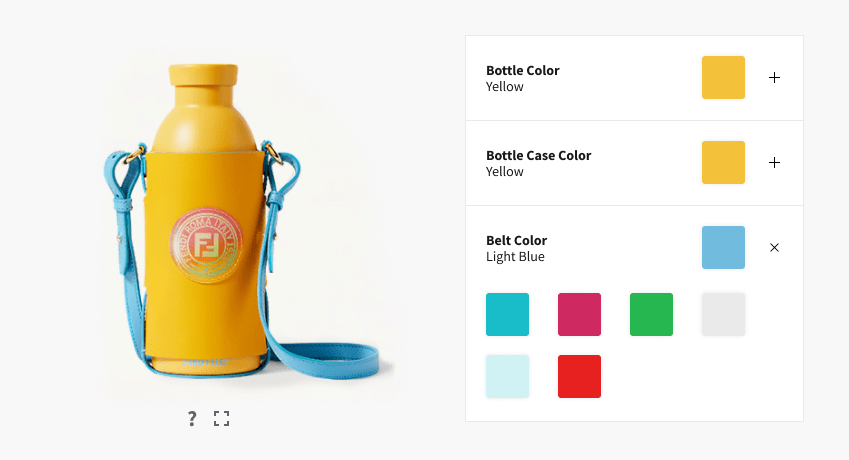Open the Bottle Color row label
The width and height of the screenshot is (849, 460).
pos(523,70)
